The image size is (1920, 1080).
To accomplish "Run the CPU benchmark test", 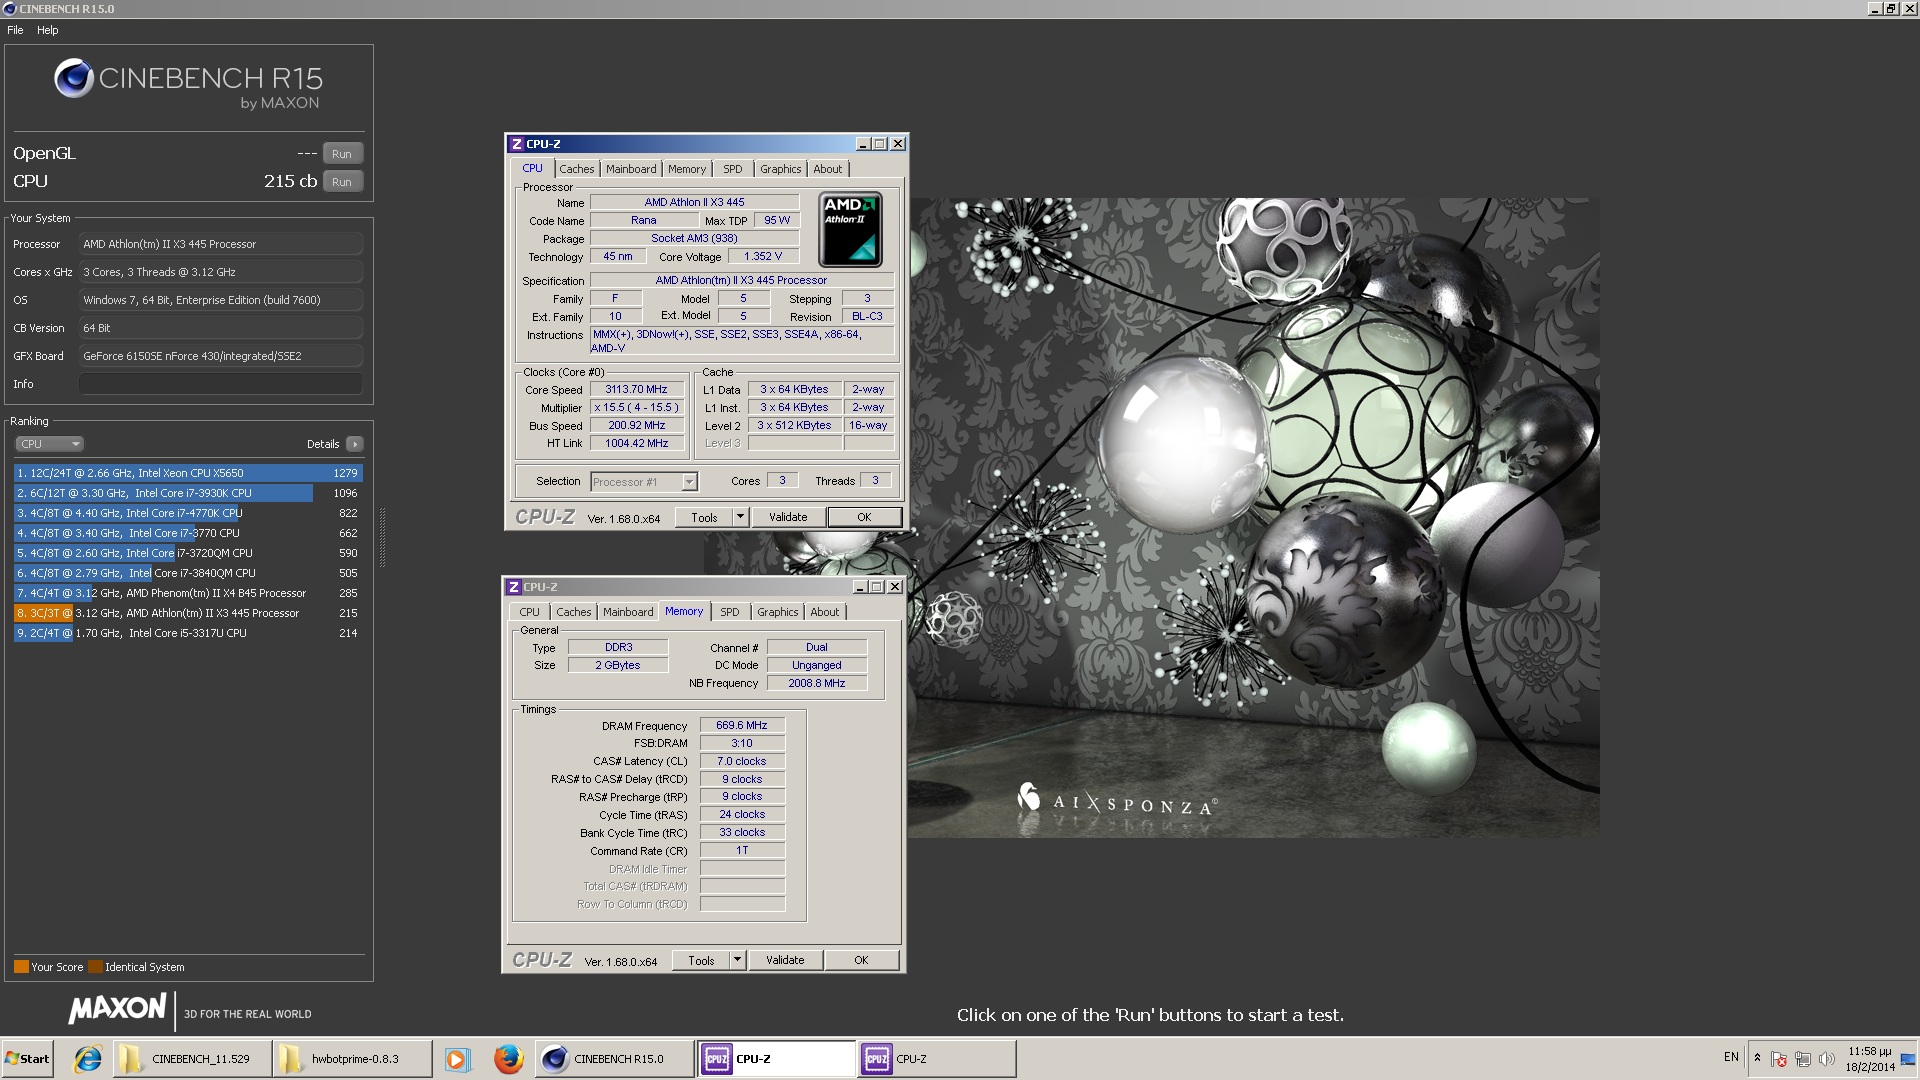I will point(342,182).
